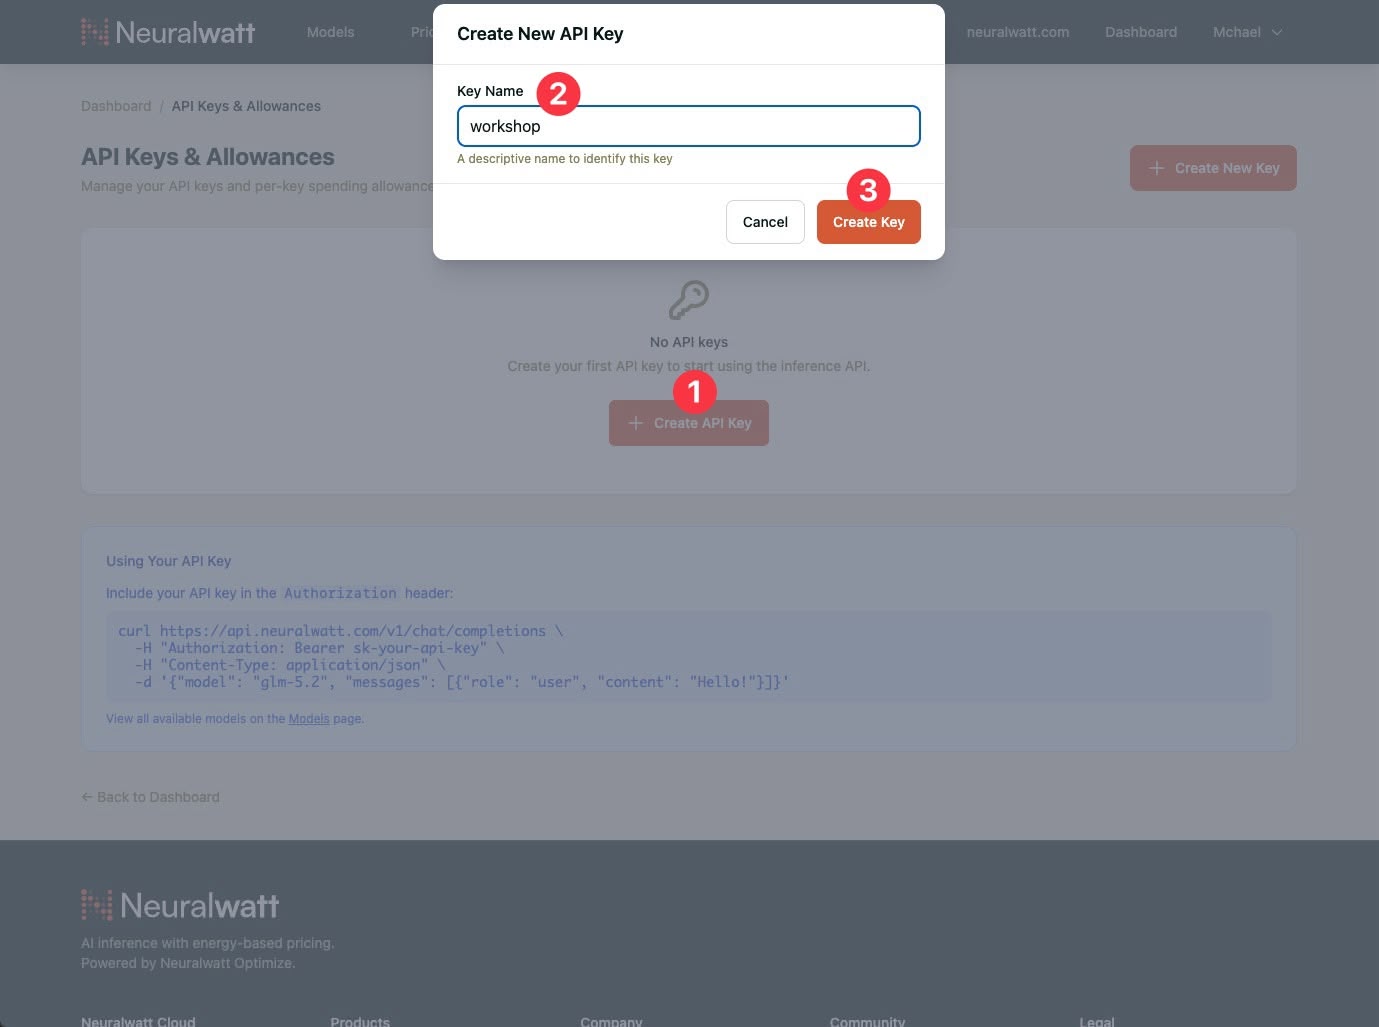Click the 'No API keys' text
The image size is (1379, 1027).
(689, 342)
